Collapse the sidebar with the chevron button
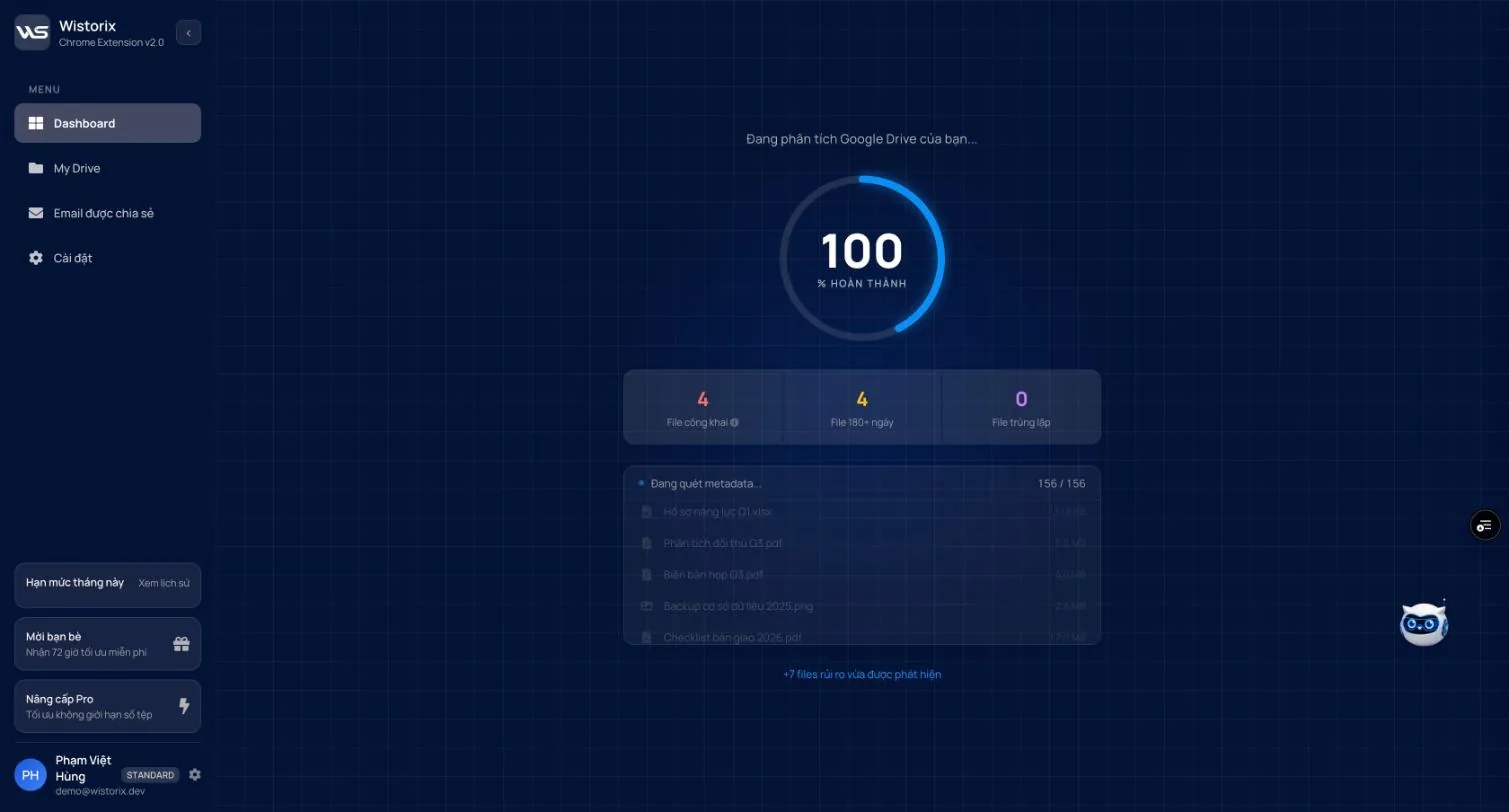This screenshot has width=1509, height=812. click(188, 33)
